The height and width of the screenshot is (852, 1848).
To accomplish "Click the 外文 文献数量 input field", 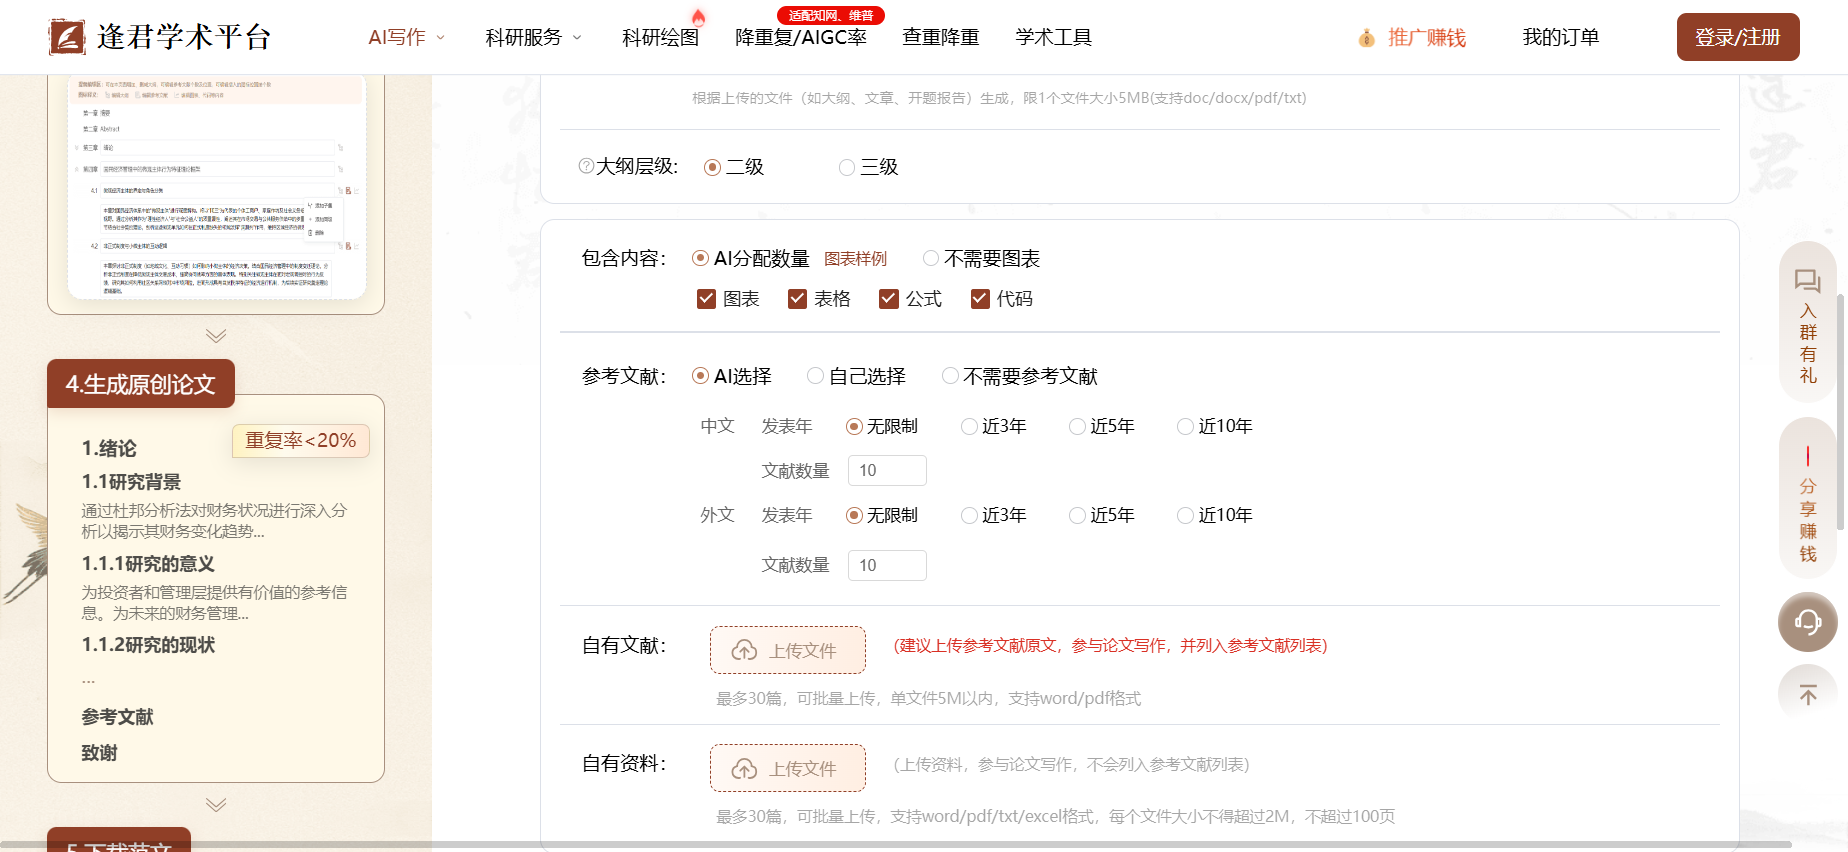I will coord(887,565).
